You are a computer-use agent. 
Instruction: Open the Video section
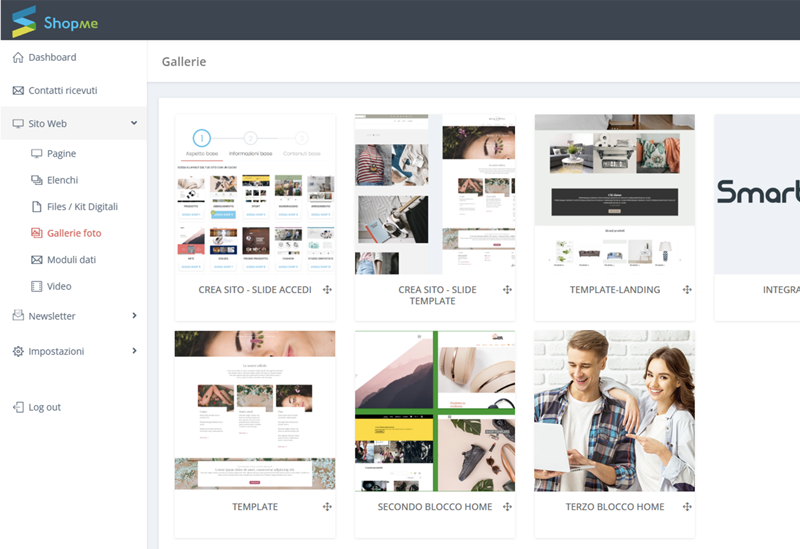[59, 286]
